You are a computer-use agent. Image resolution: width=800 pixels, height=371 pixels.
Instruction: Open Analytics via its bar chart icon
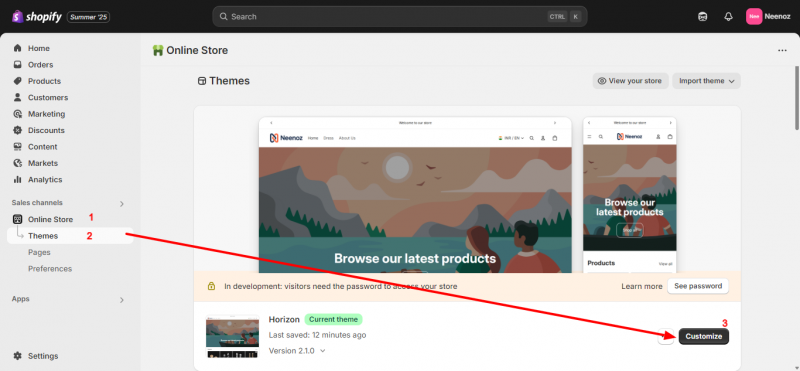18,179
